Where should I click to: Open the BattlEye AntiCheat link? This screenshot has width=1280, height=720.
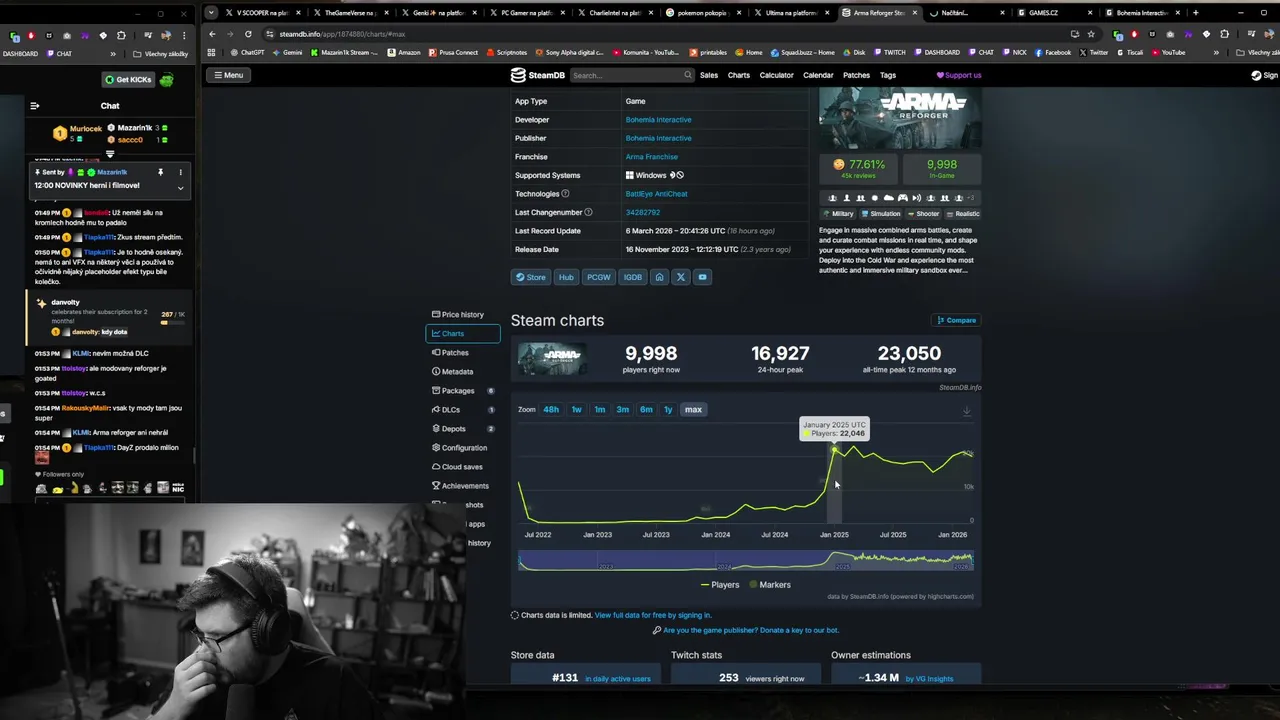pyautogui.click(x=656, y=194)
